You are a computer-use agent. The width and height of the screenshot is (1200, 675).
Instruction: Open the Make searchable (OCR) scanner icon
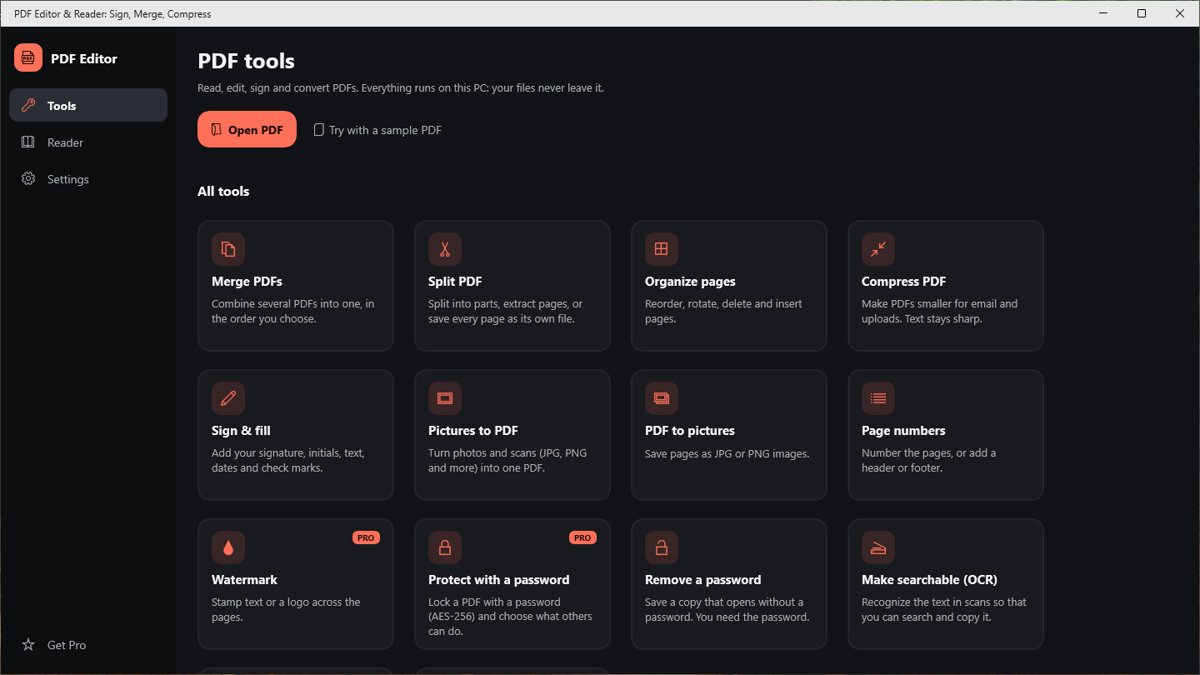[x=878, y=547]
